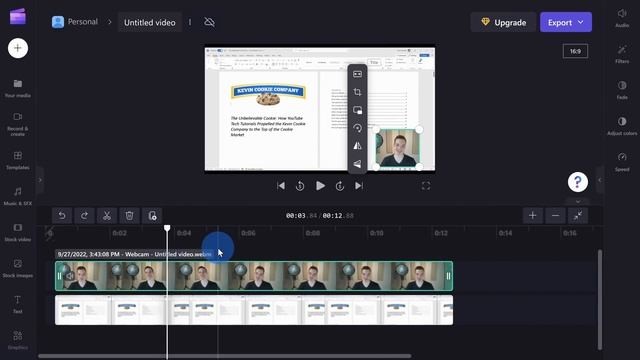640x360 pixels.
Task: Open the Stock video panel
Action: click(18, 232)
